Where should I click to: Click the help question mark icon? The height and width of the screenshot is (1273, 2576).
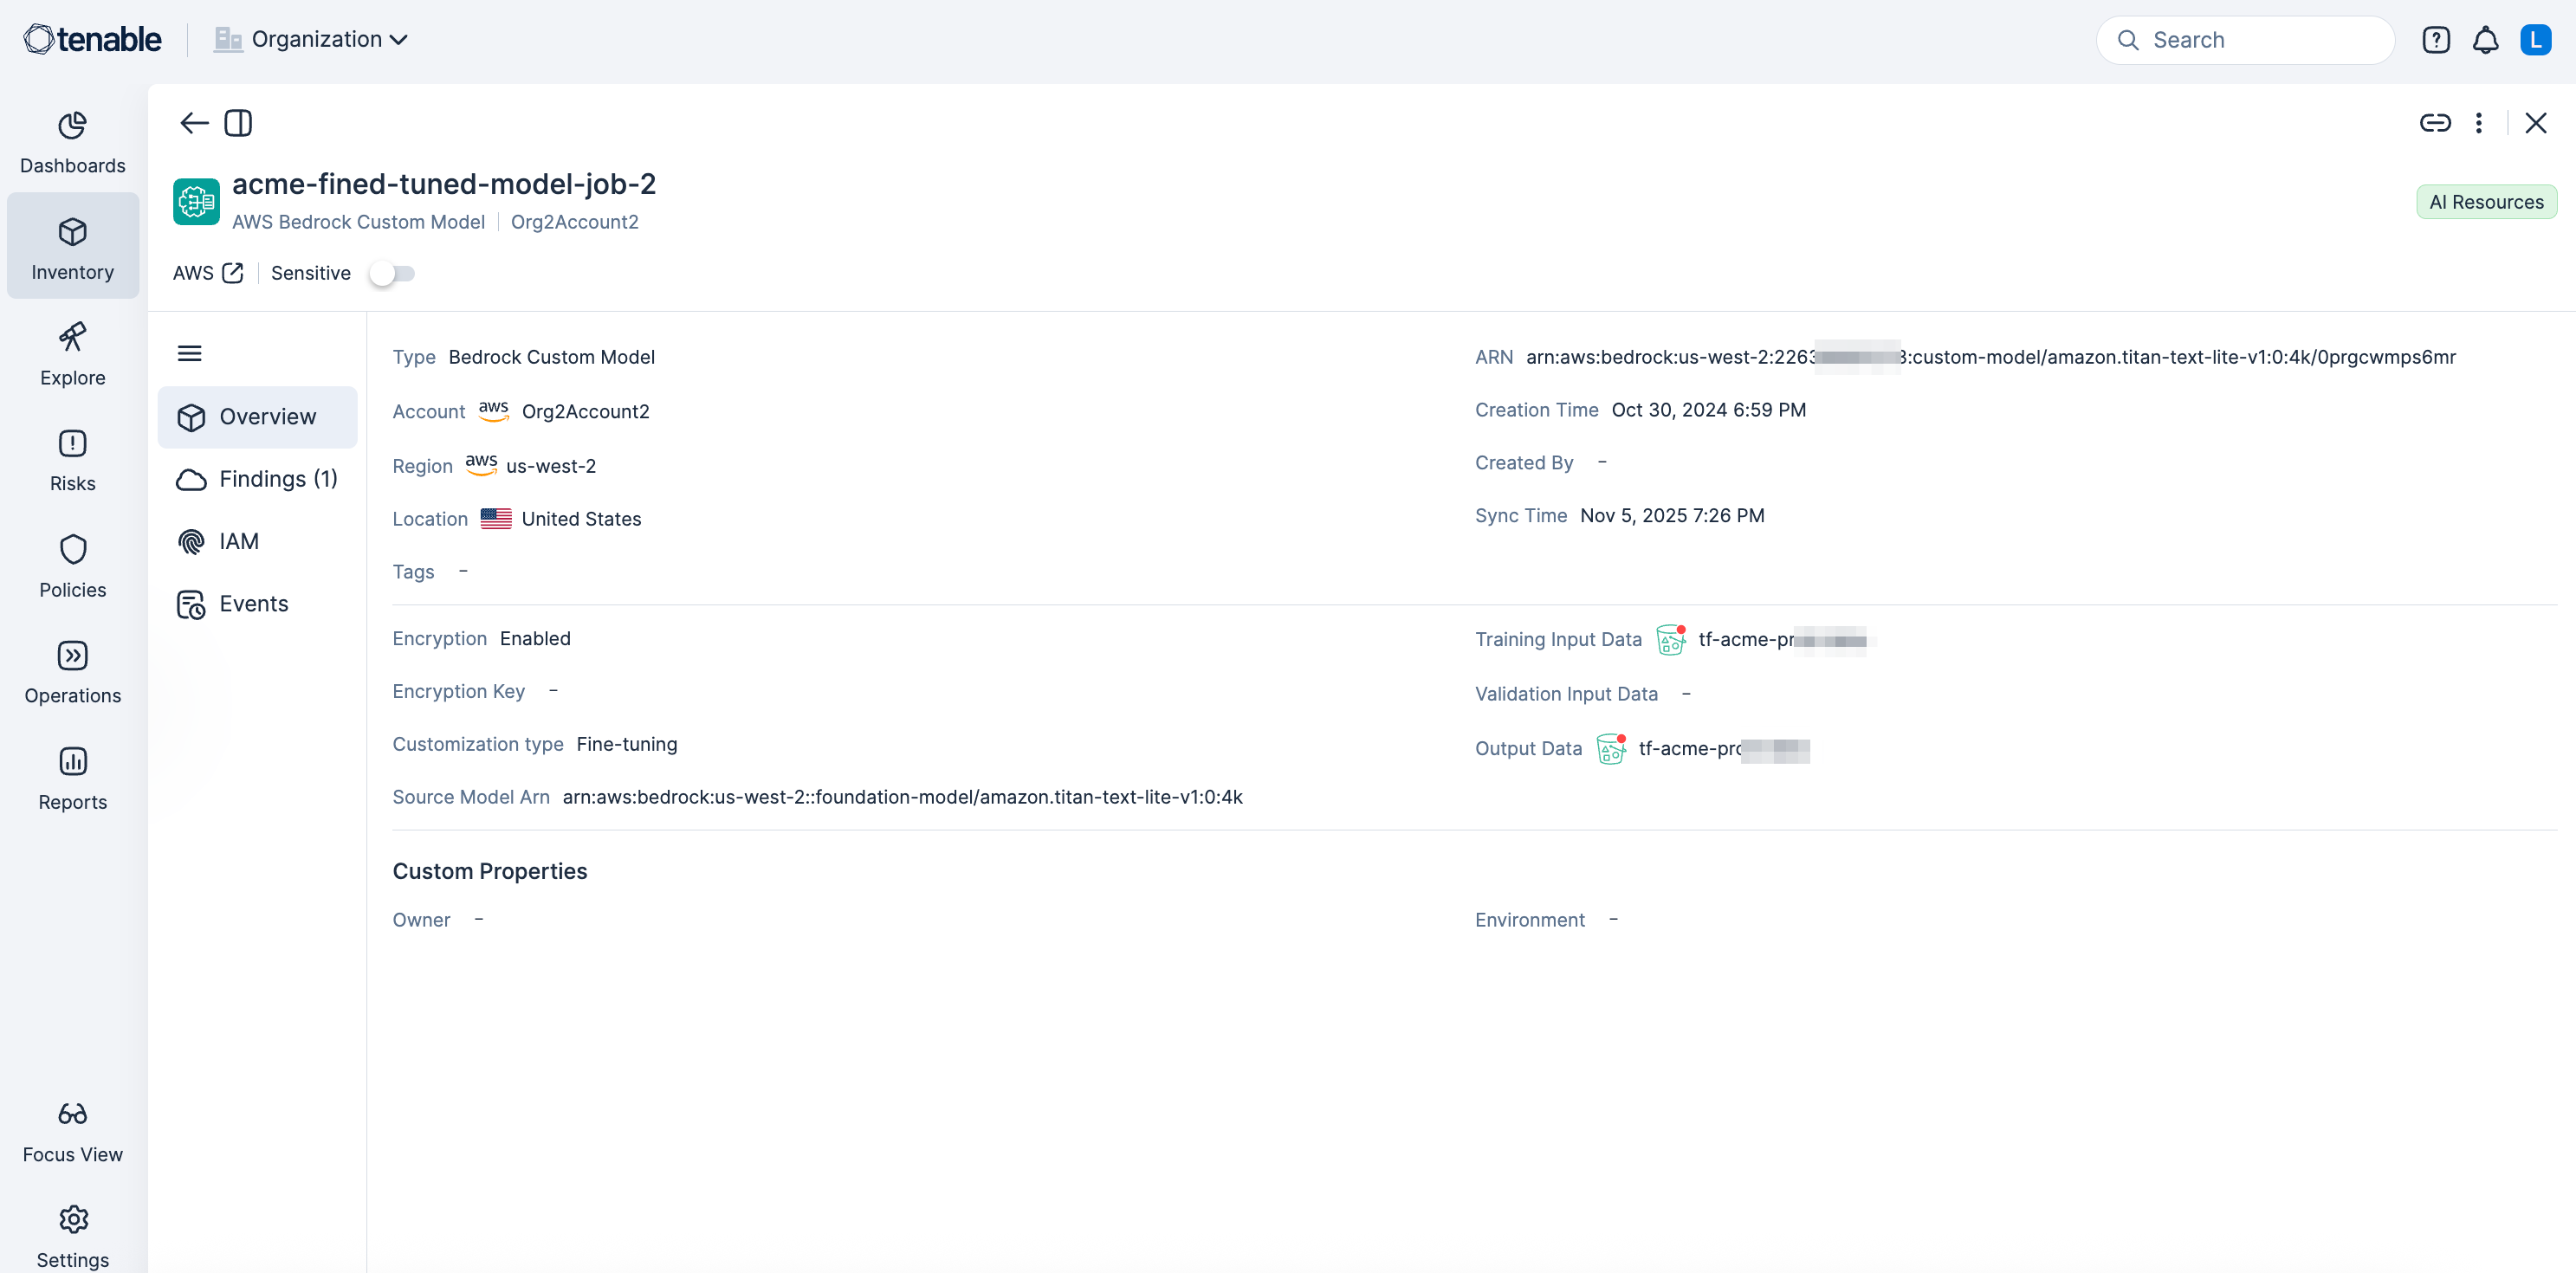pos(2436,40)
